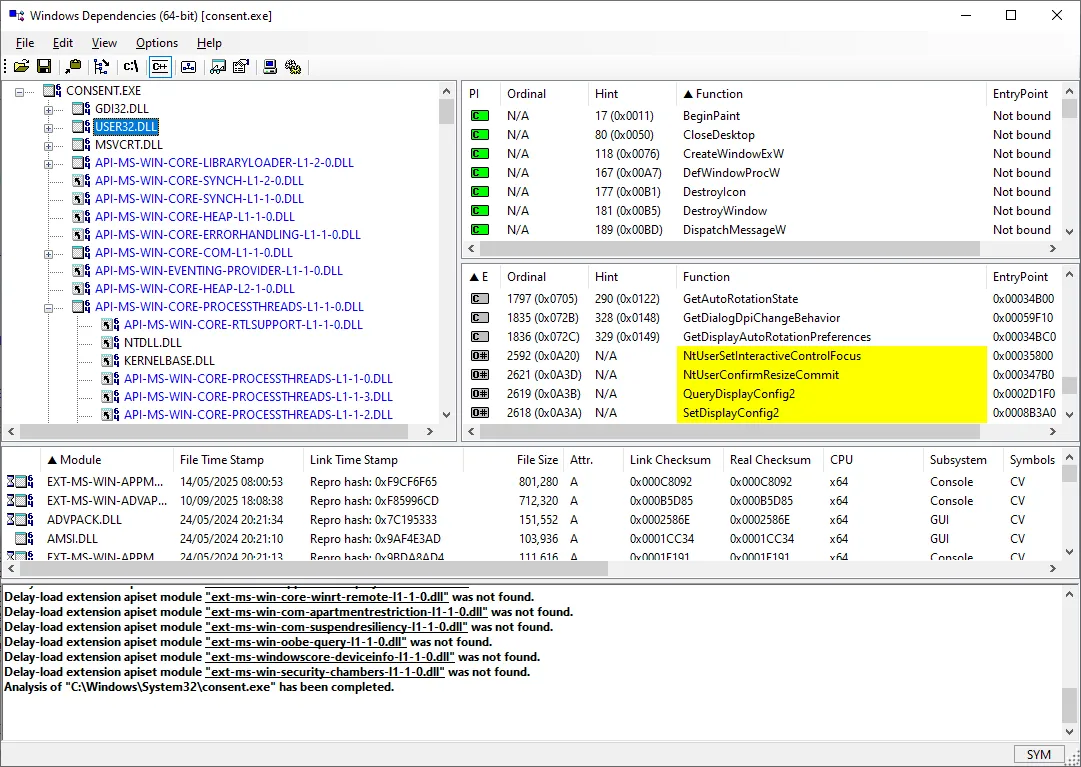Open the ext-ms-win-oobe-query-l1-1-0.dll log link
The width and height of the screenshot is (1081, 767).
click(x=305, y=642)
